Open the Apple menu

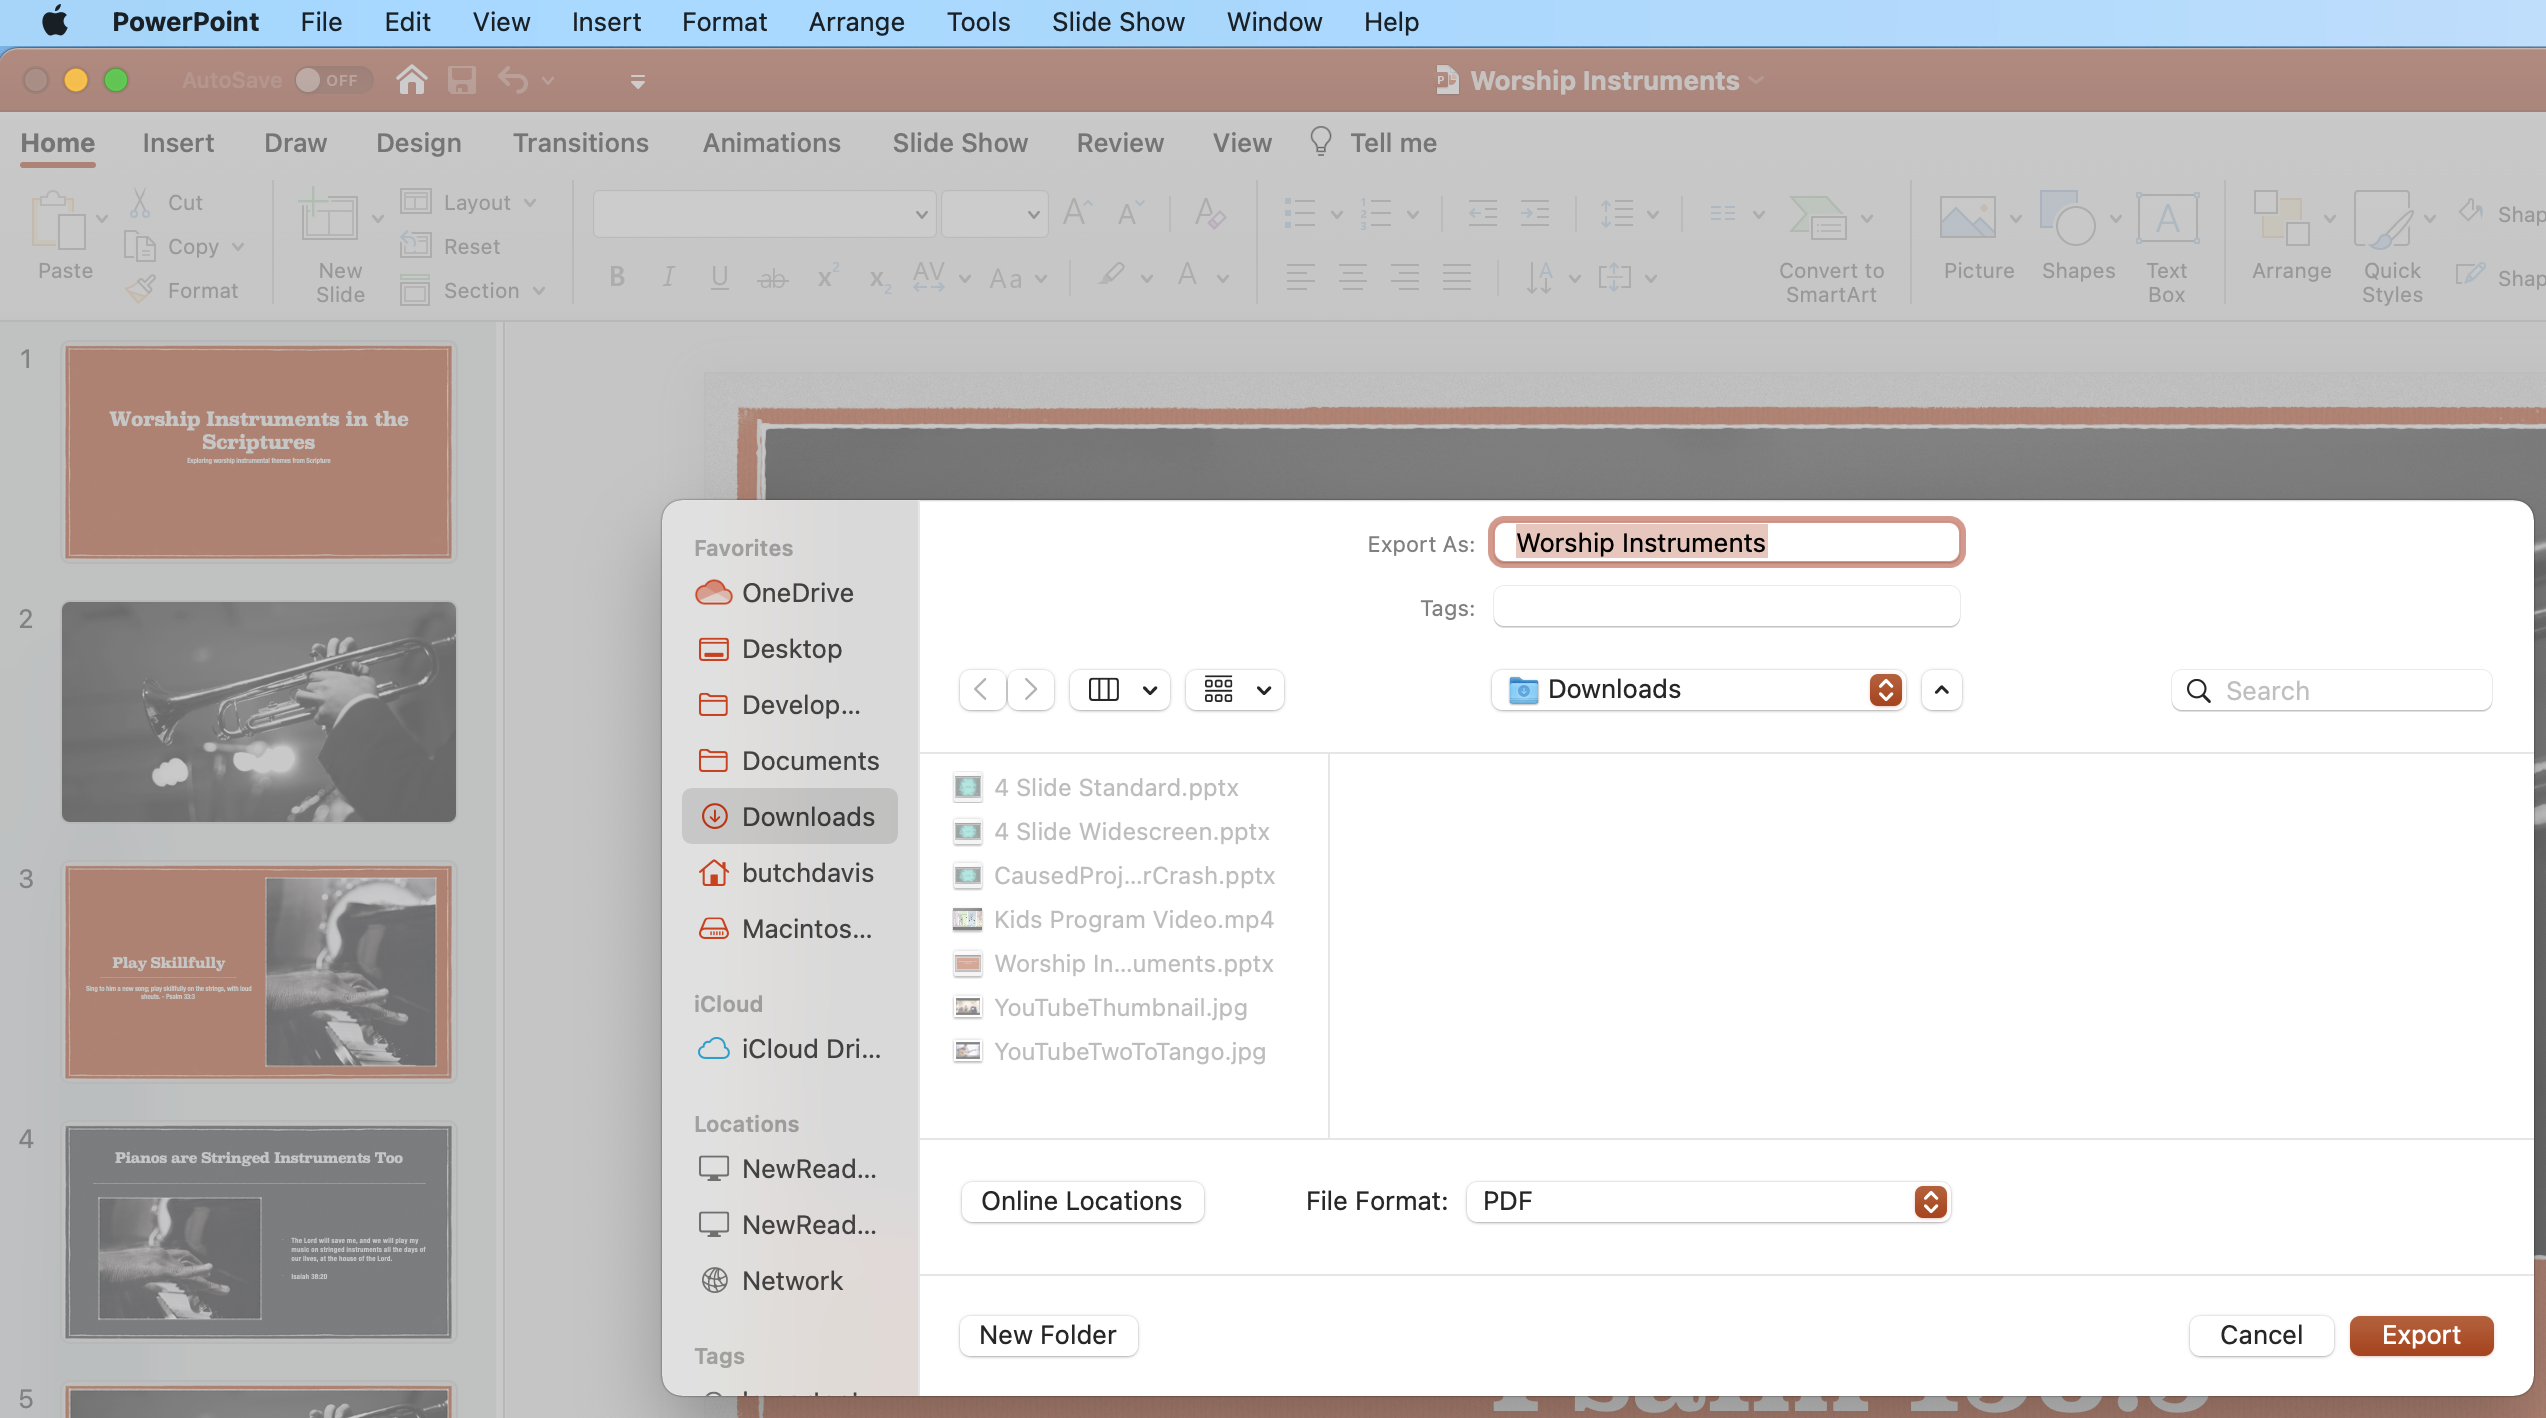point(55,22)
